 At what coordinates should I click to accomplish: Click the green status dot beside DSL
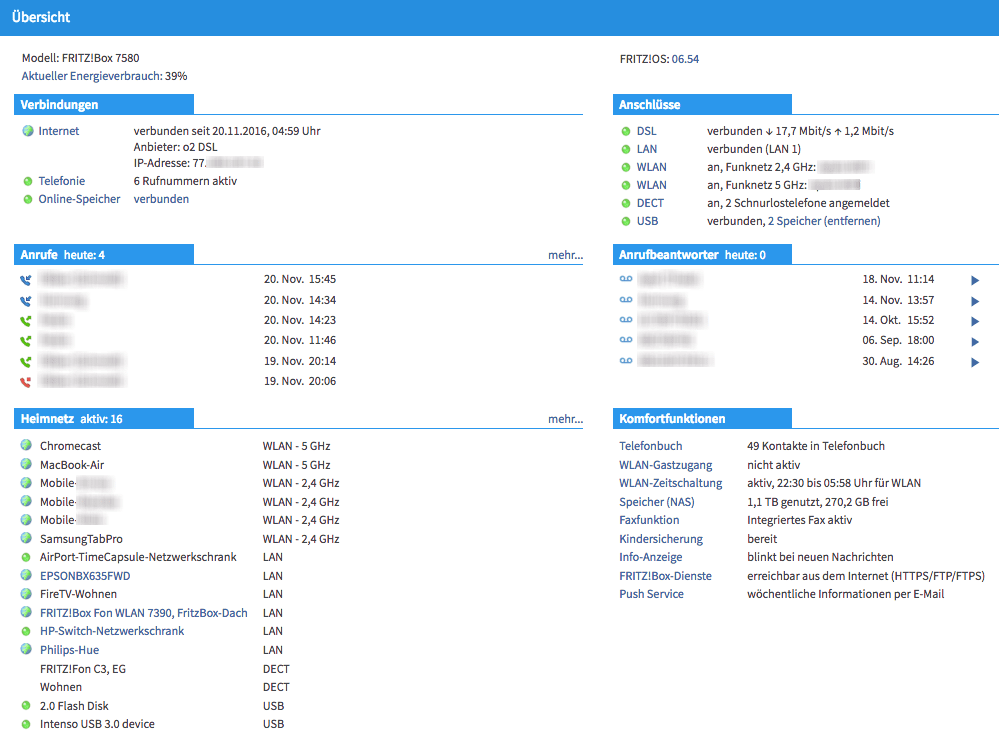pyautogui.click(x=626, y=131)
